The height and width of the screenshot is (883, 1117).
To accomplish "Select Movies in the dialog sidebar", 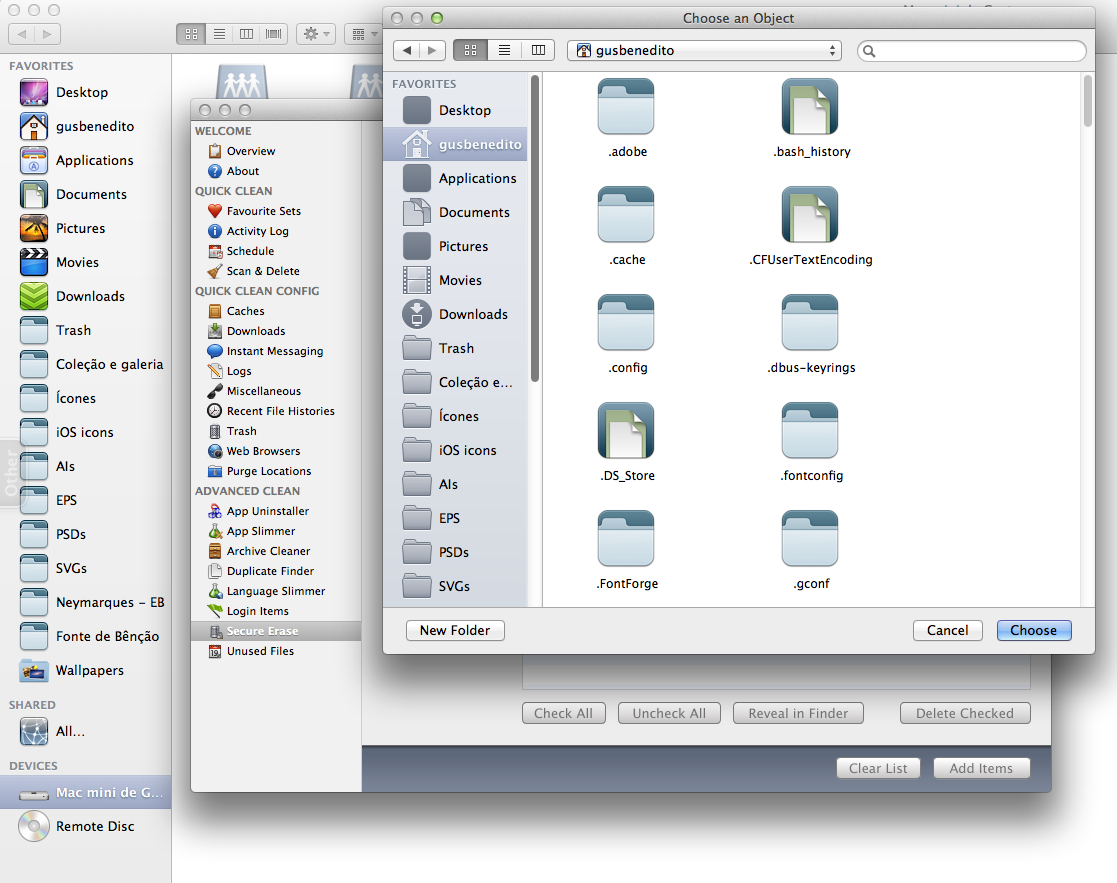I will (x=456, y=280).
